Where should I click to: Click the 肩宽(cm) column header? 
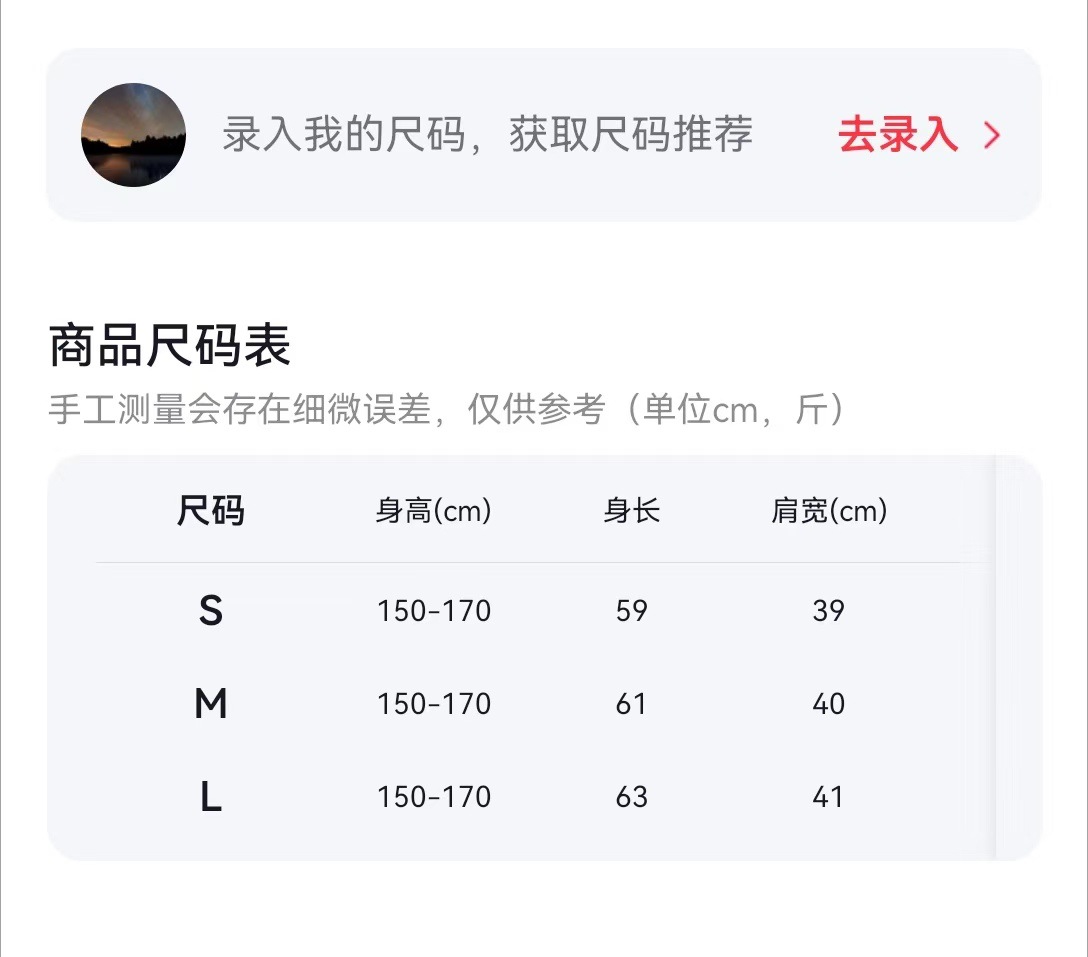click(828, 511)
